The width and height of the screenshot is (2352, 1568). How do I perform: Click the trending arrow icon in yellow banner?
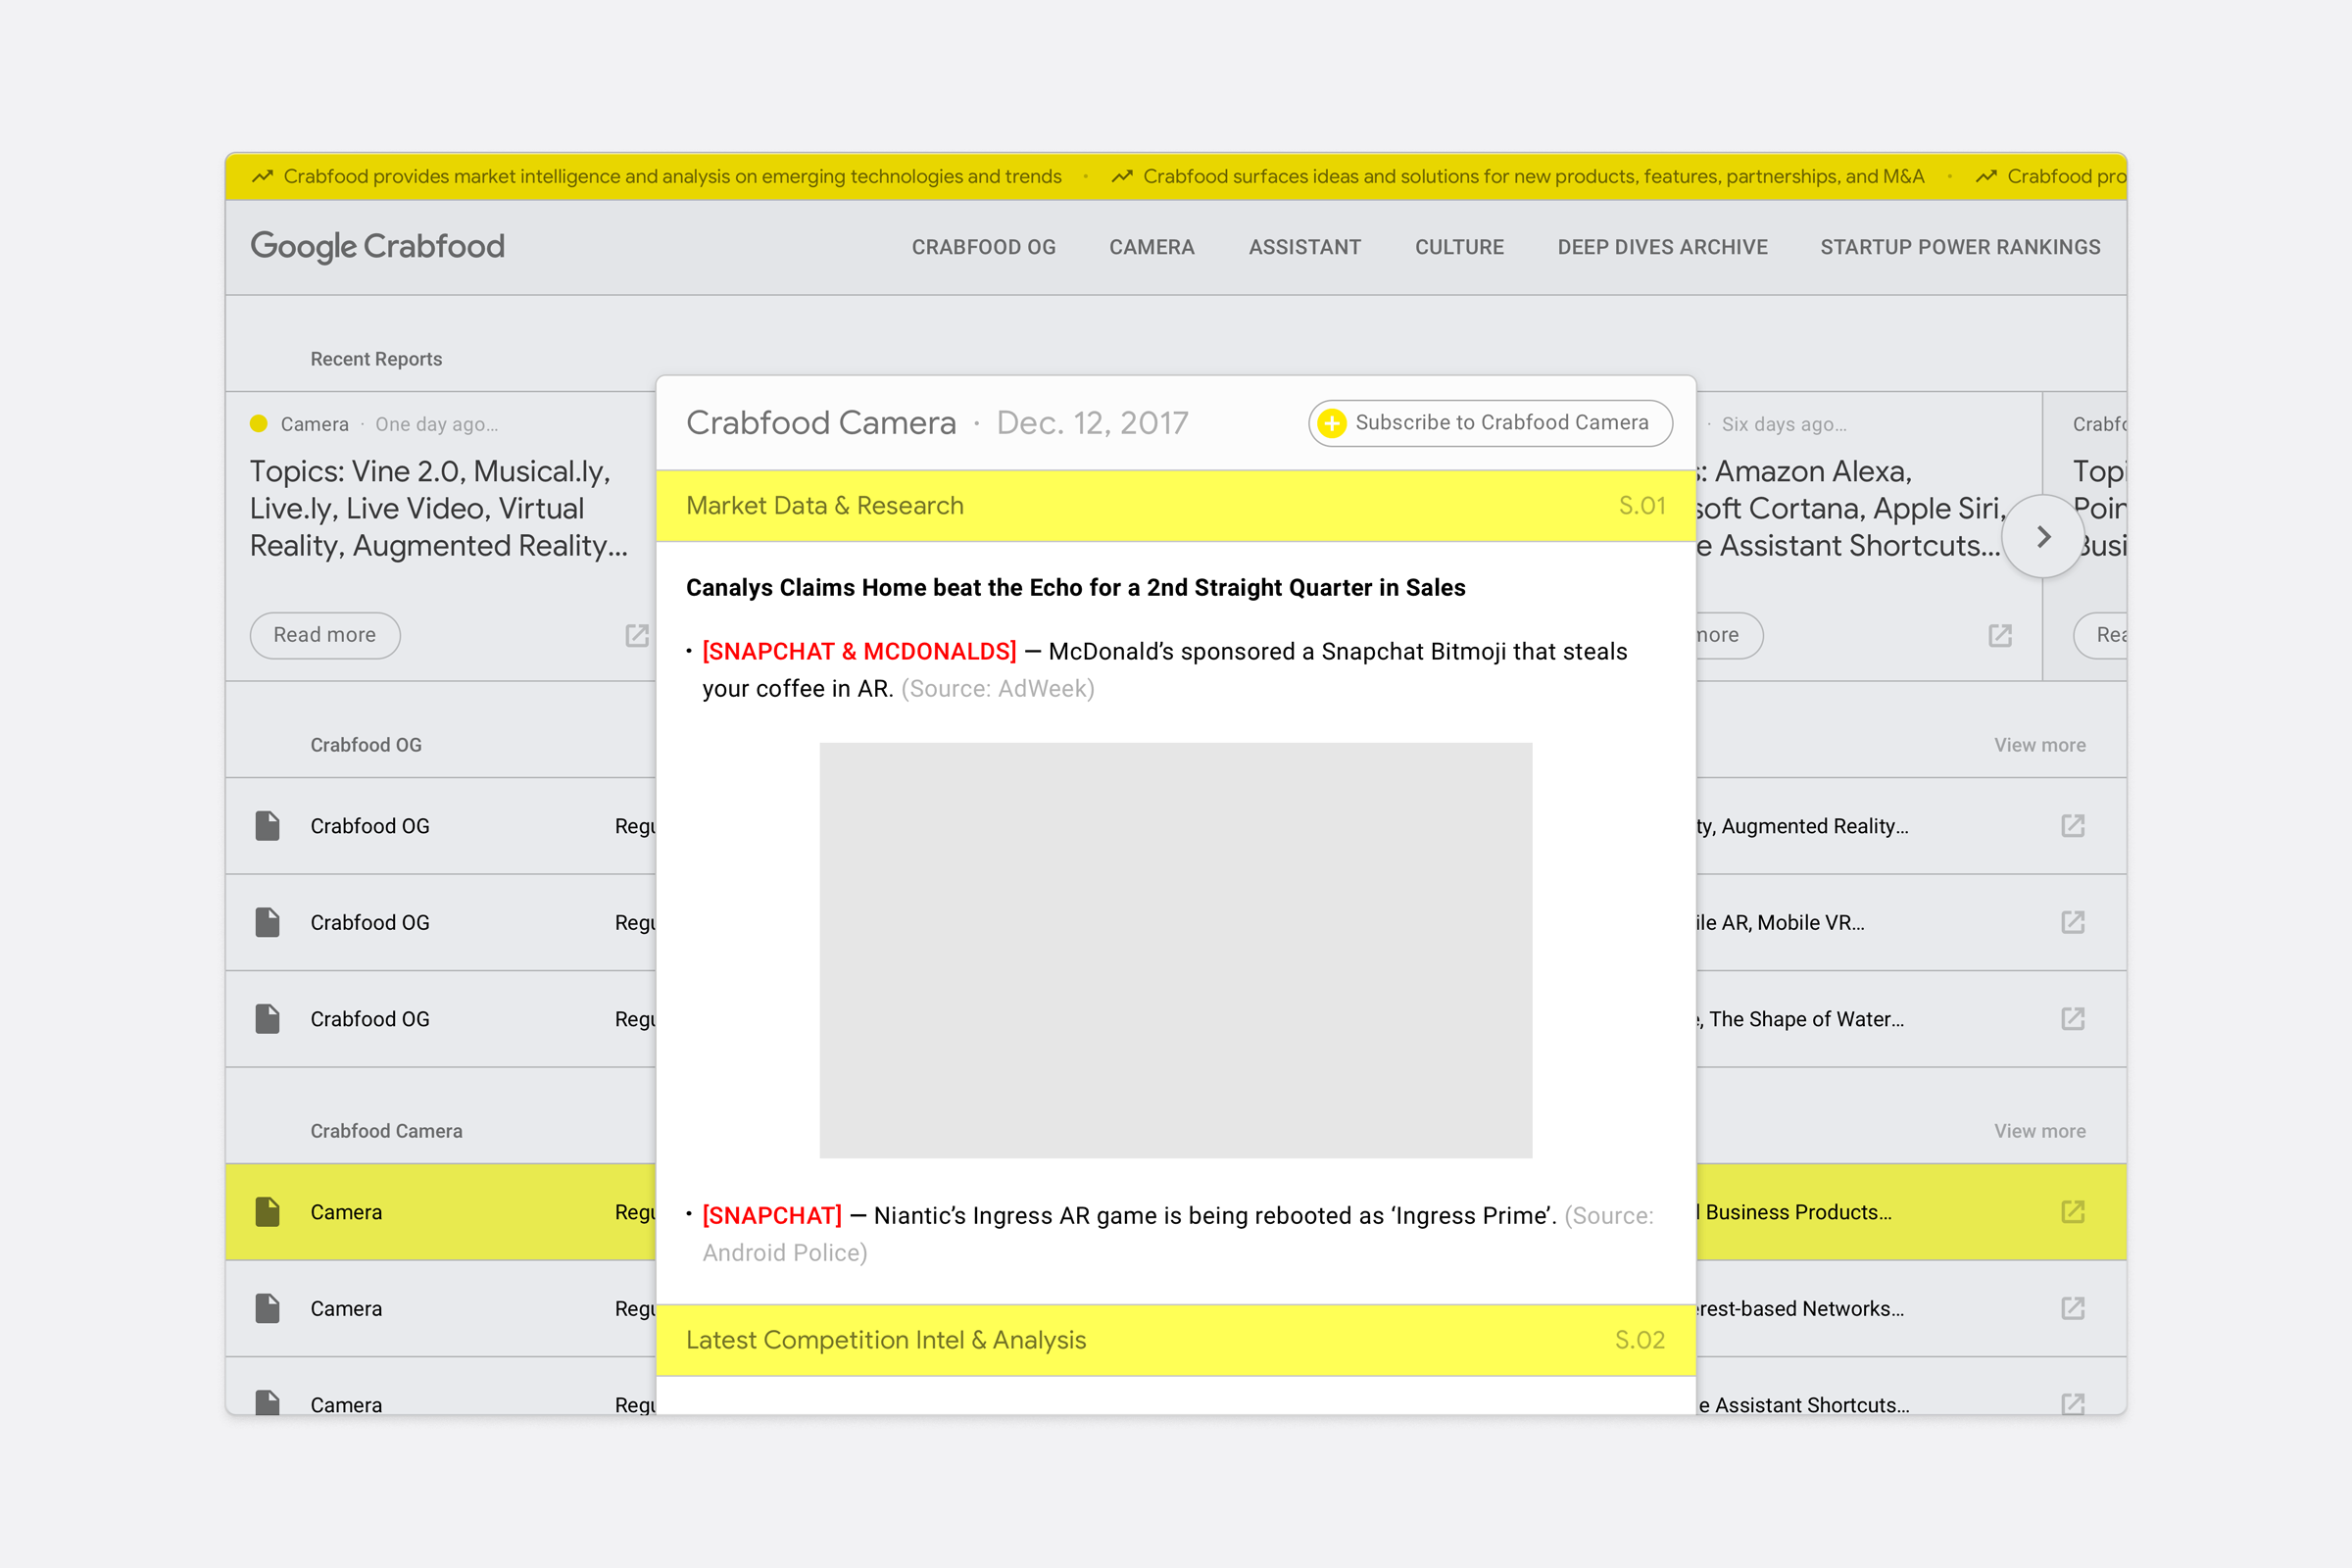tap(262, 176)
